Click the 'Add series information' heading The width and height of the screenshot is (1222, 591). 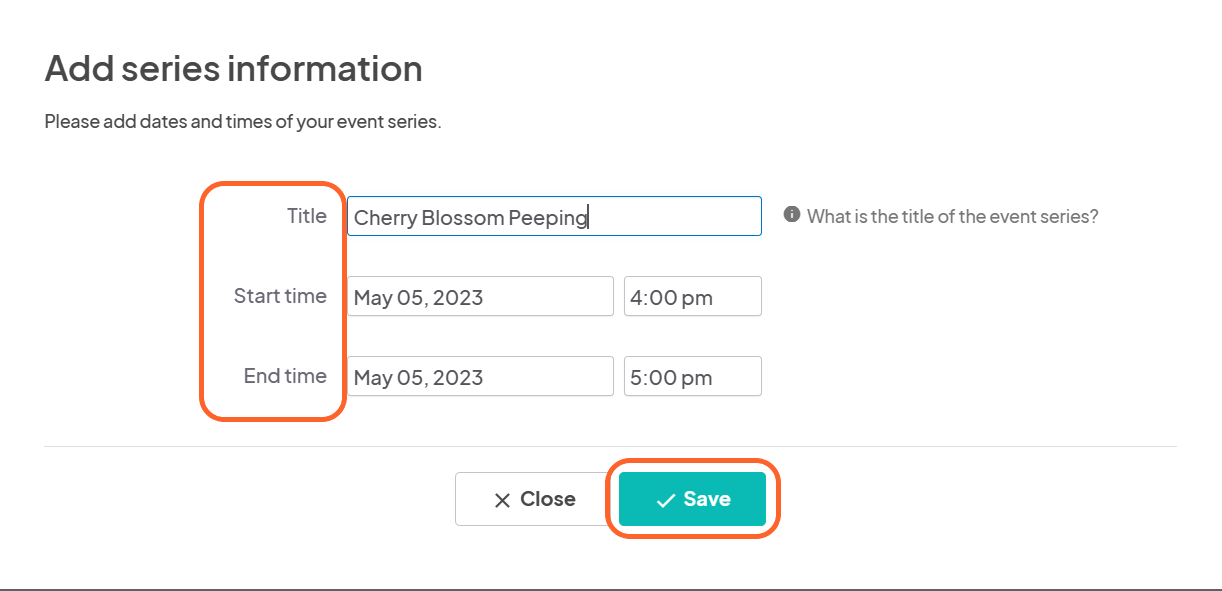(x=234, y=69)
